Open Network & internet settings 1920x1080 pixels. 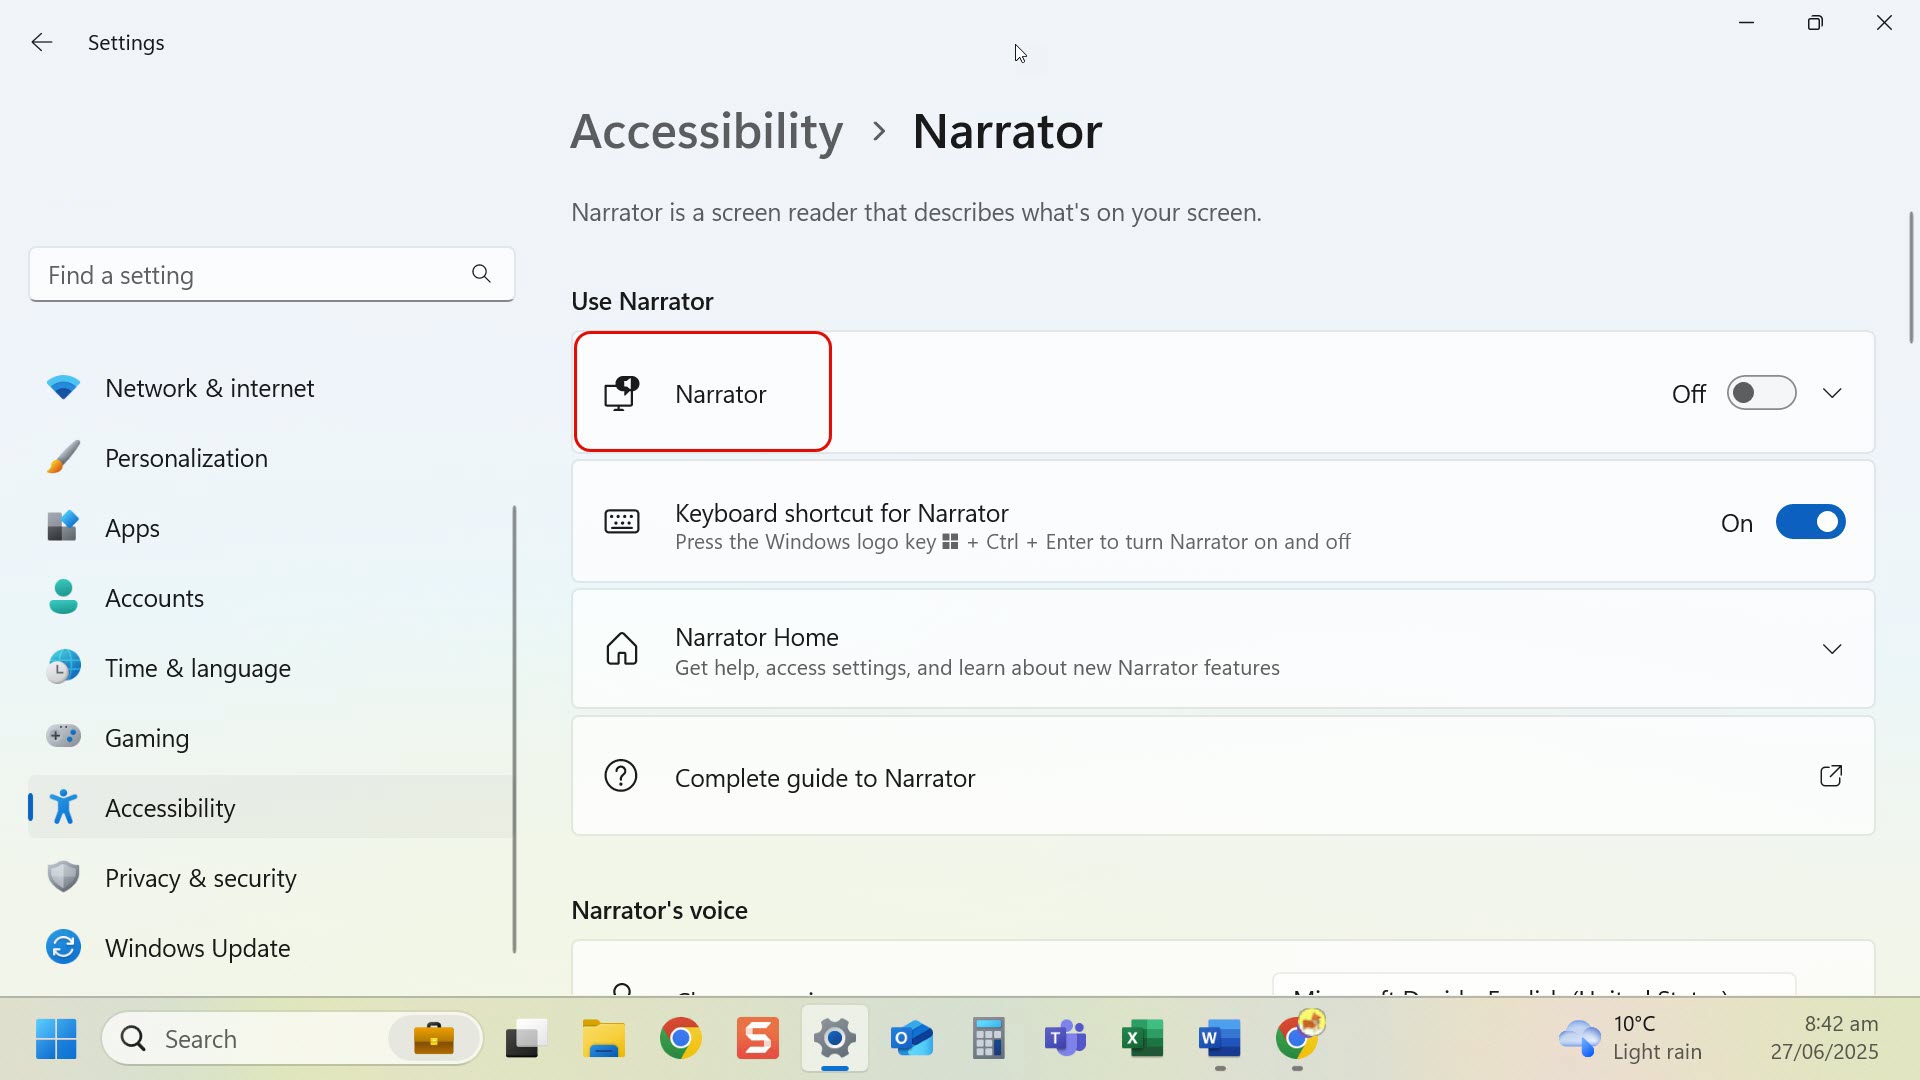tap(270, 388)
